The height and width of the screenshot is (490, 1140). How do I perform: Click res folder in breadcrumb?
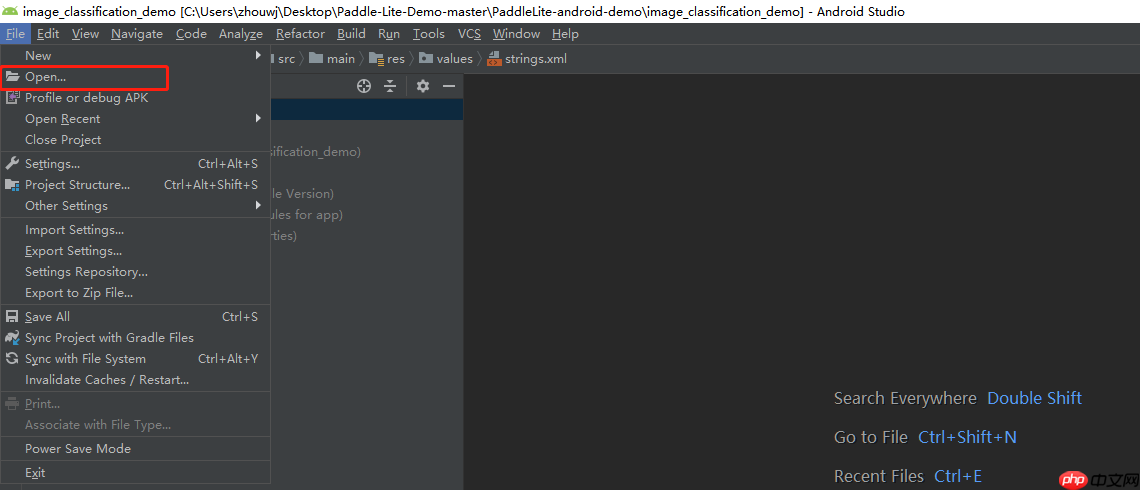(396, 59)
